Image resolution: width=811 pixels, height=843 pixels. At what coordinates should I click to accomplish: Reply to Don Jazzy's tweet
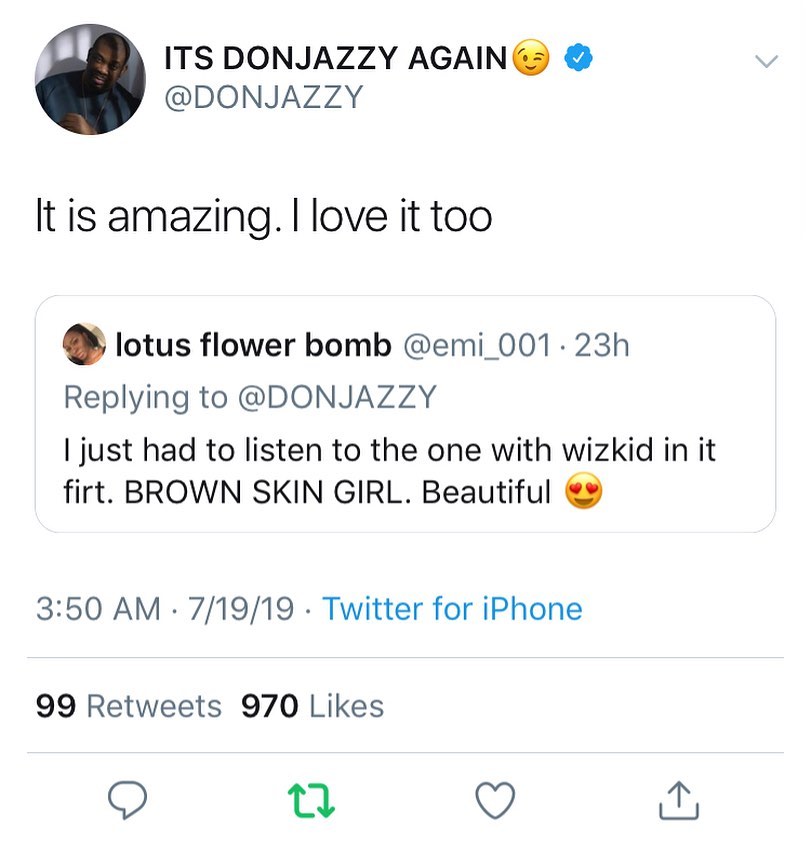point(127,799)
